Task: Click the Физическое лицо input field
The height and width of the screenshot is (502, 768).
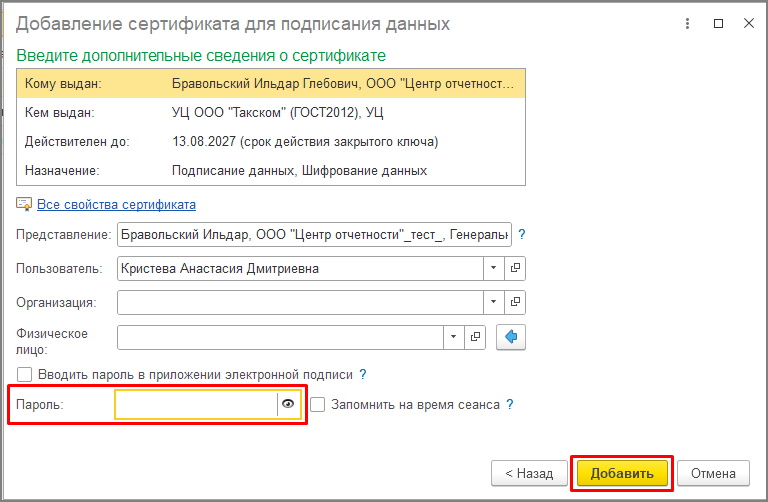Action: [x=280, y=337]
